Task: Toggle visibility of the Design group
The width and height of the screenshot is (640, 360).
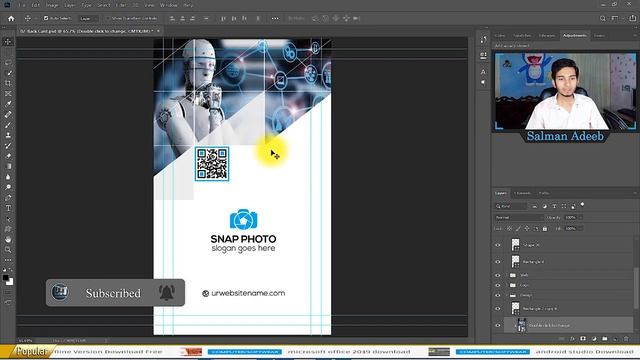Action: pyautogui.click(x=498, y=296)
